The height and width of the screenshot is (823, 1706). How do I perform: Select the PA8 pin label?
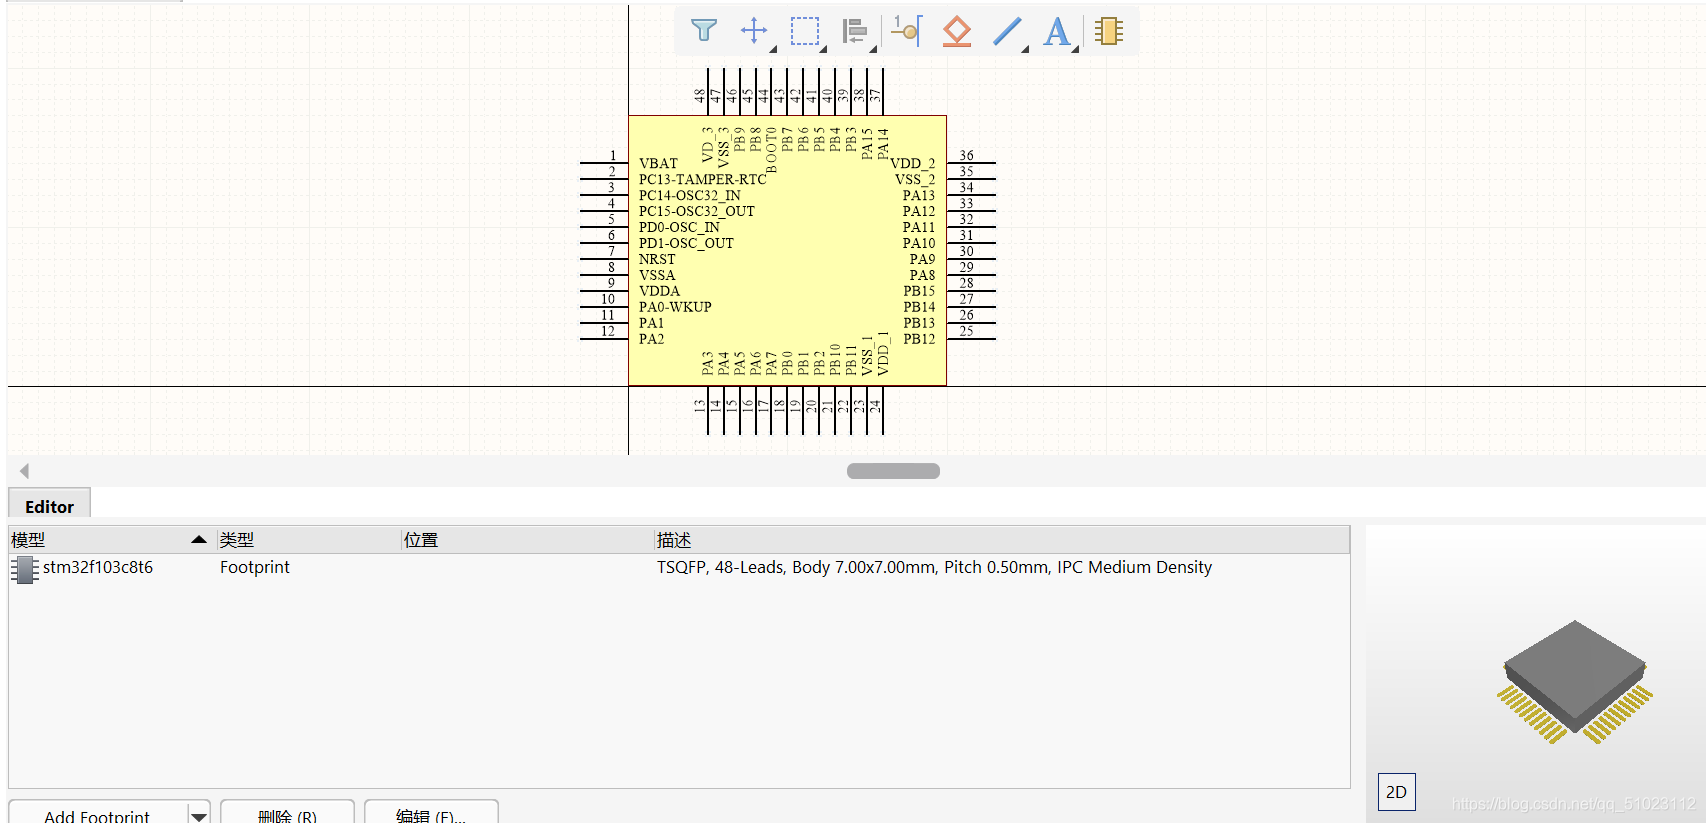coord(922,275)
